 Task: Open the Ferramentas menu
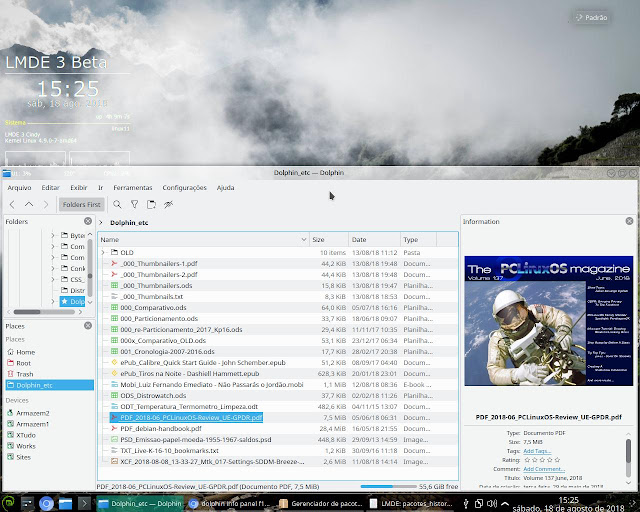(133, 188)
